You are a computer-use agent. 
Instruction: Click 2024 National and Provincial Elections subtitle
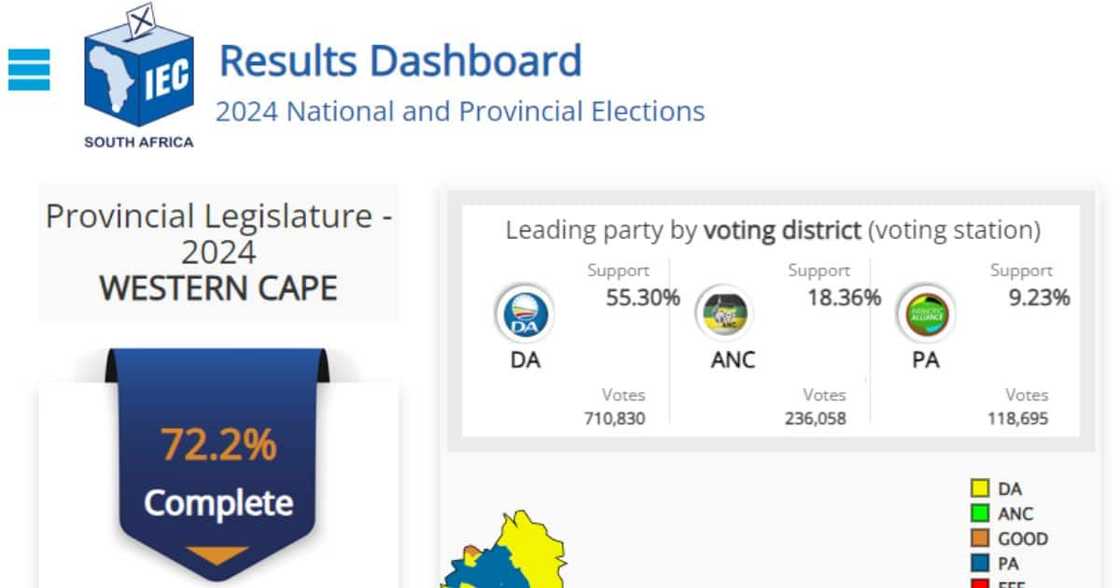[460, 111]
